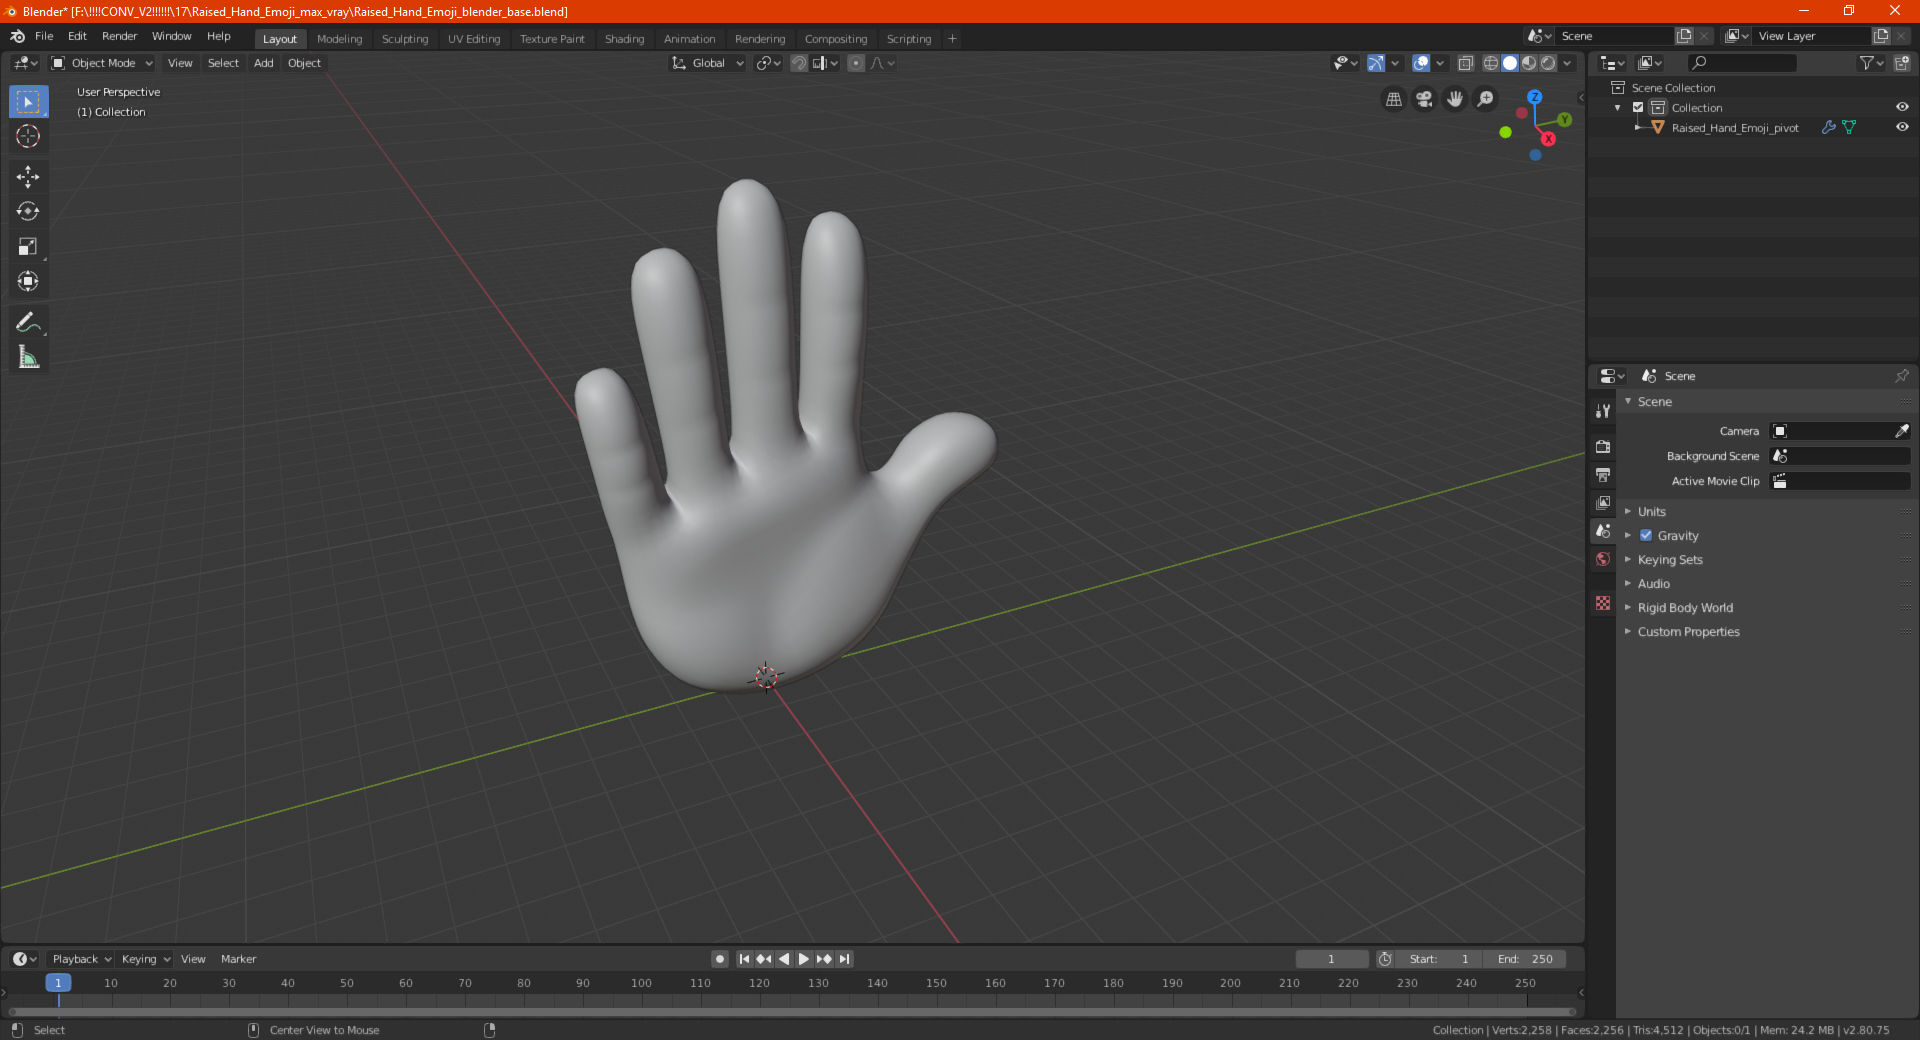Open the Playback dropdown in timeline
Viewport: 1920px width, 1040px height.
tap(81, 959)
